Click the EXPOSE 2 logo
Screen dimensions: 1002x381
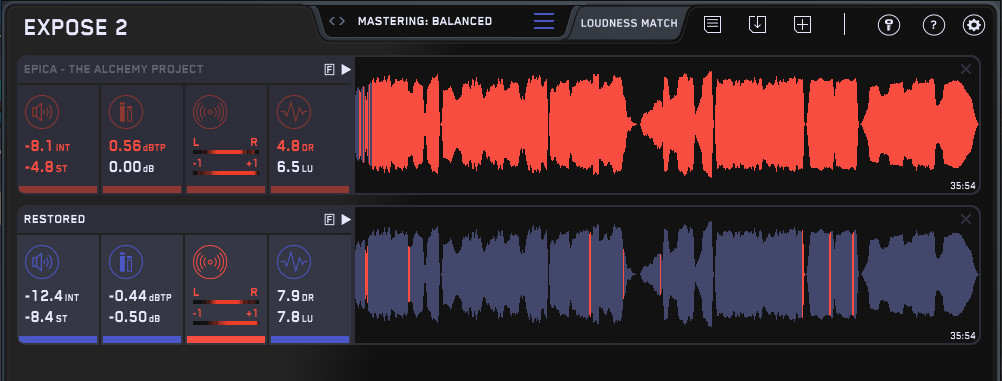[x=75, y=27]
